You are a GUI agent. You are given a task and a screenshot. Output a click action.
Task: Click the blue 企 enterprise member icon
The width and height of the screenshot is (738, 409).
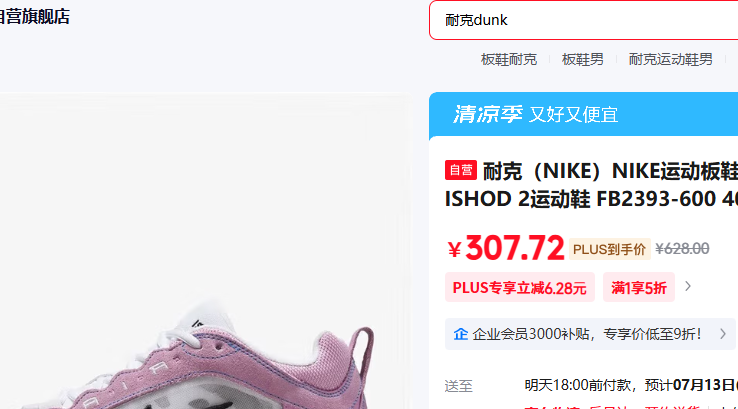tap(460, 334)
